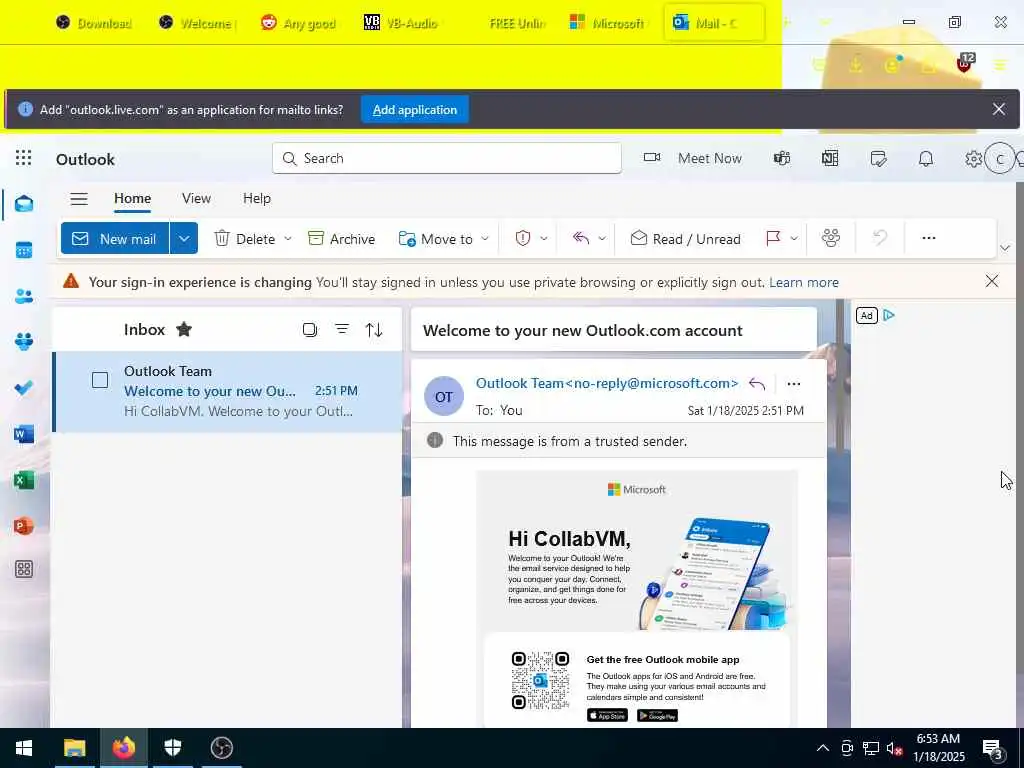1024x768 pixels.
Task: Click the Groups paw icon in ribbon
Action: pyautogui.click(x=831, y=238)
